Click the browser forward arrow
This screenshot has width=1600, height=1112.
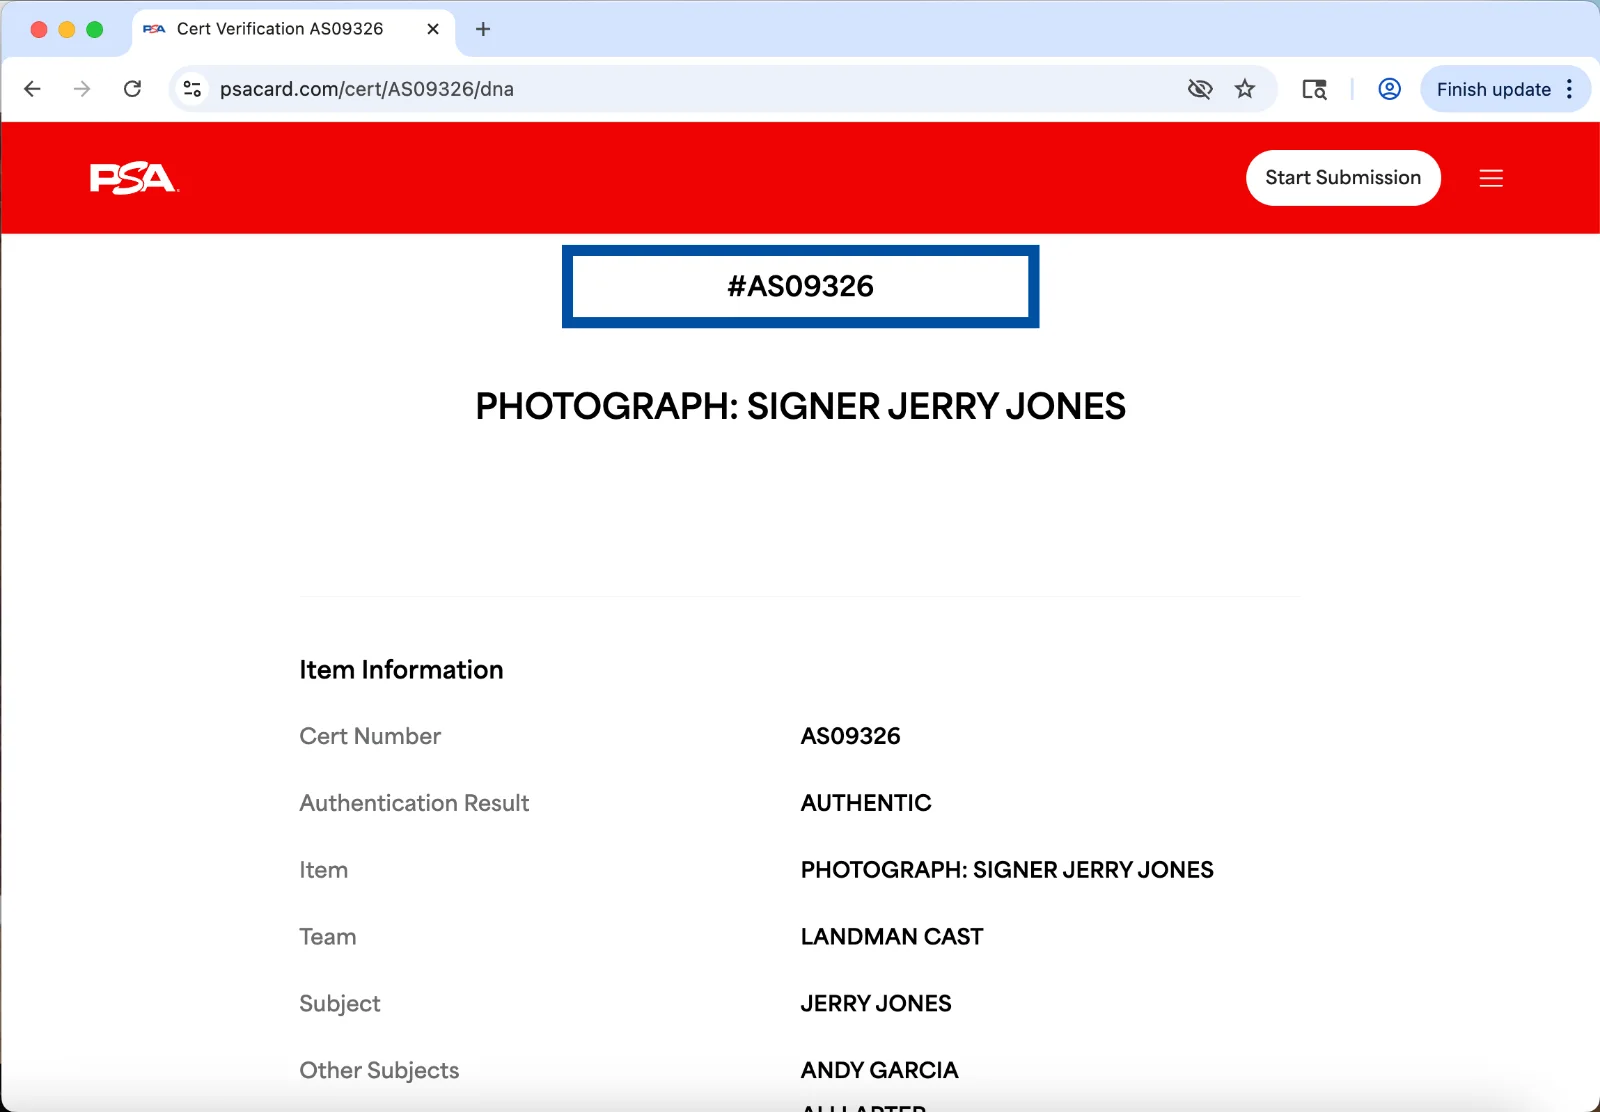click(82, 89)
